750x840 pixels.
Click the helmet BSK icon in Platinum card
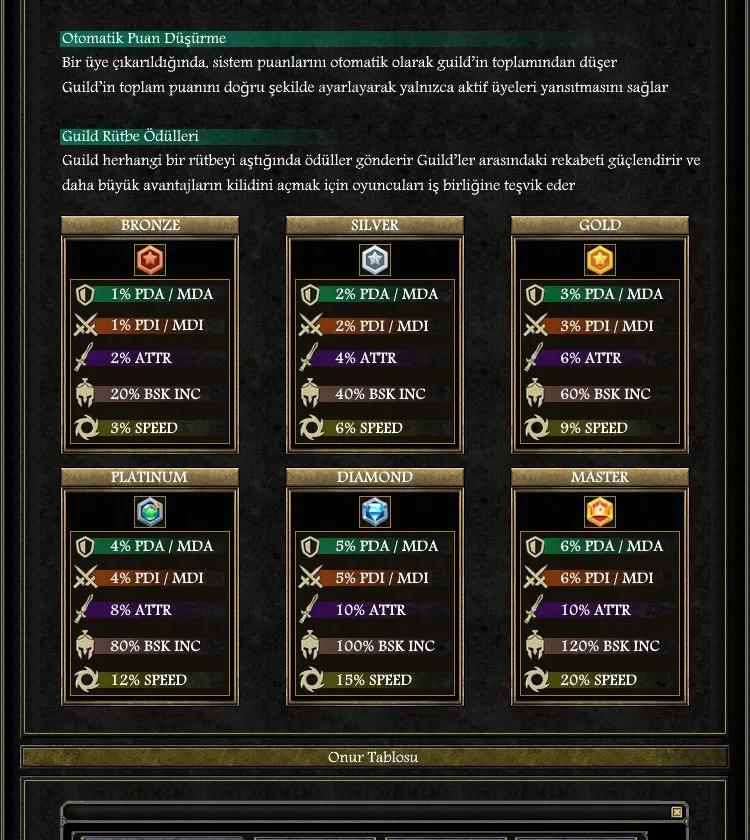click(87, 645)
